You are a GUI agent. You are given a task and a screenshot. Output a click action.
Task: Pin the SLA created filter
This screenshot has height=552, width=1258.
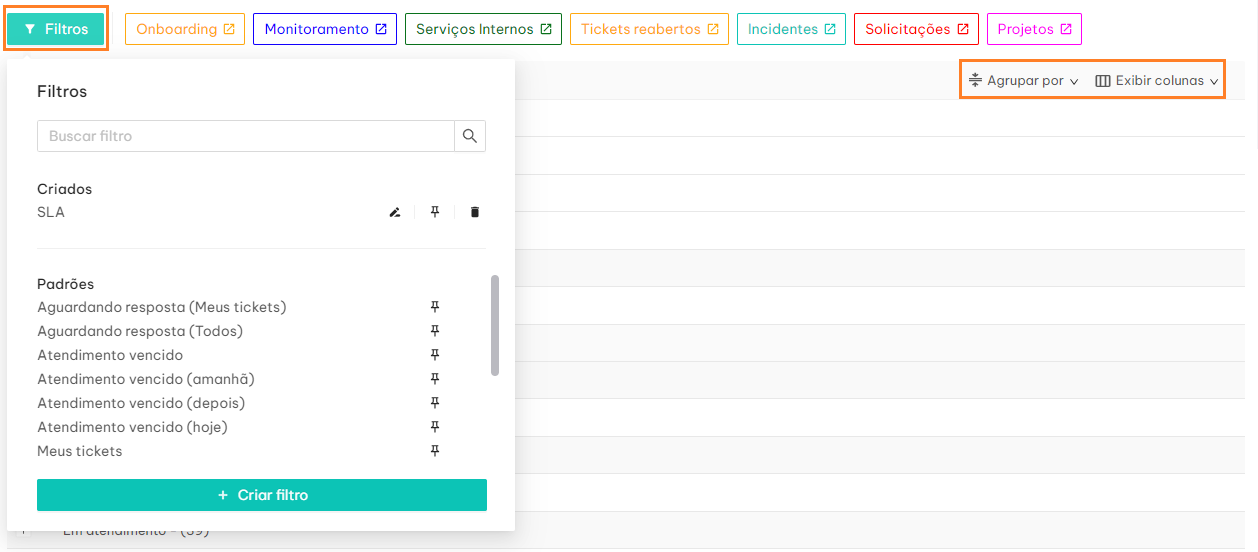tap(435, 212)
